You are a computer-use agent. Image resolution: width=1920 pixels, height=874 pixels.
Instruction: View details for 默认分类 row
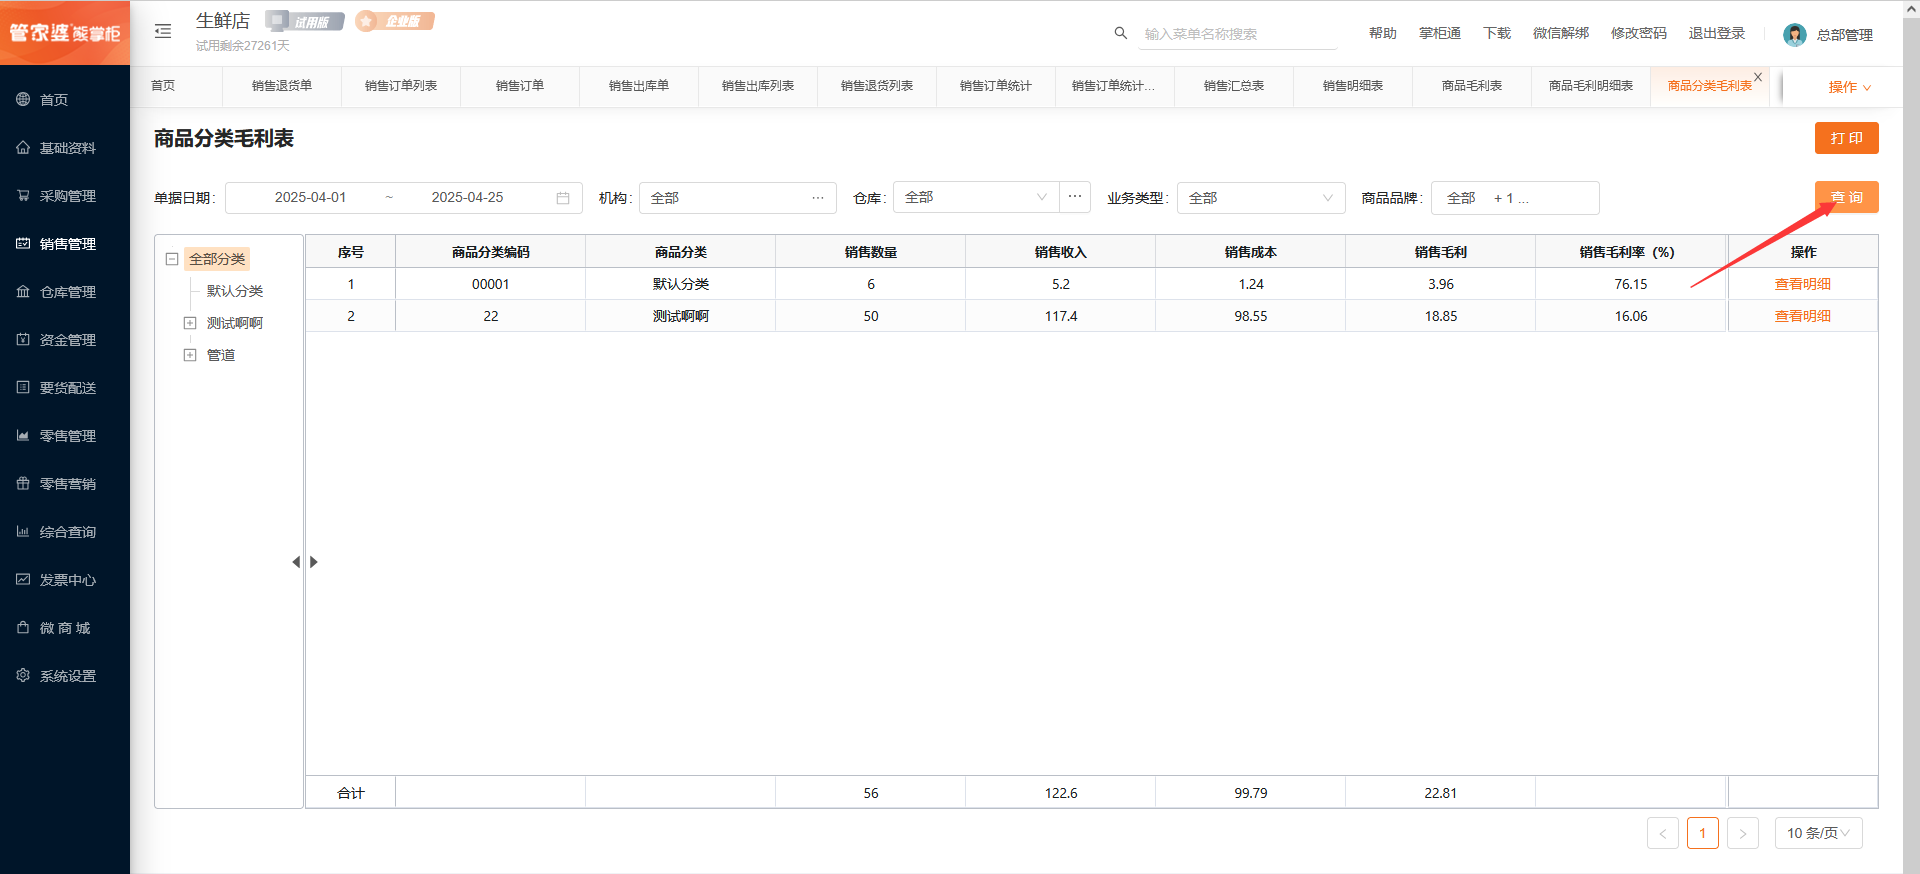[x=1802, y=284]
